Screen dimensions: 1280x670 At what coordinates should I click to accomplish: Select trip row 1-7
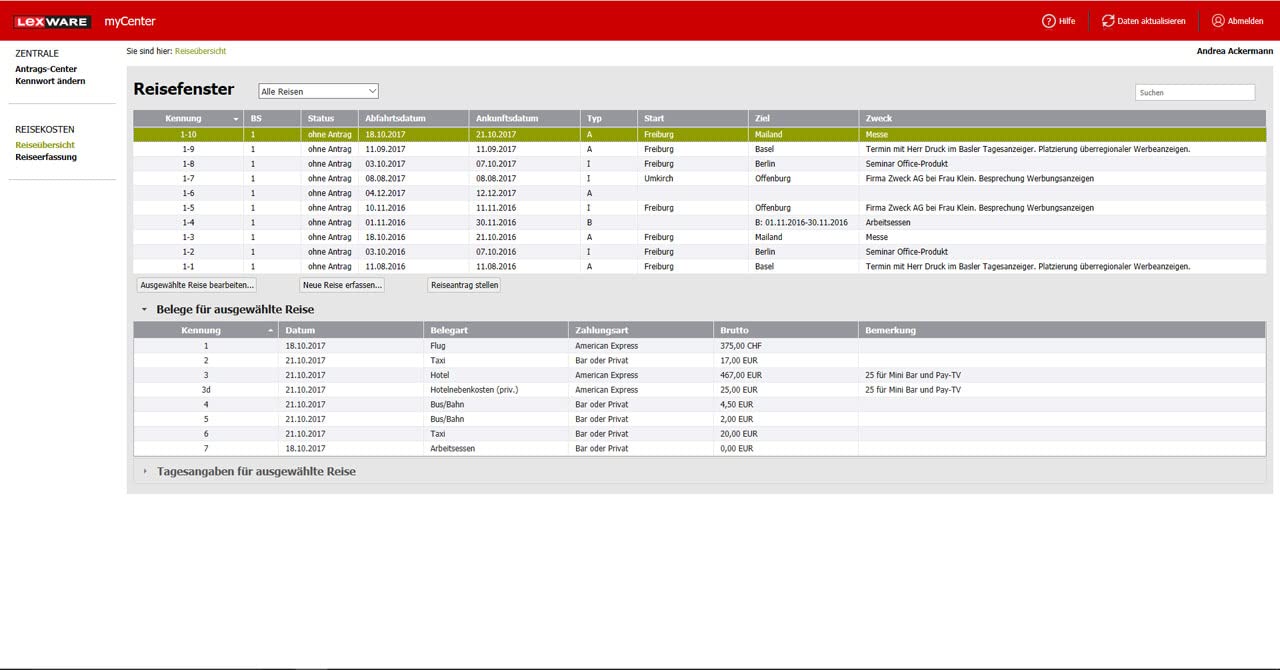[x=700, y=178]
